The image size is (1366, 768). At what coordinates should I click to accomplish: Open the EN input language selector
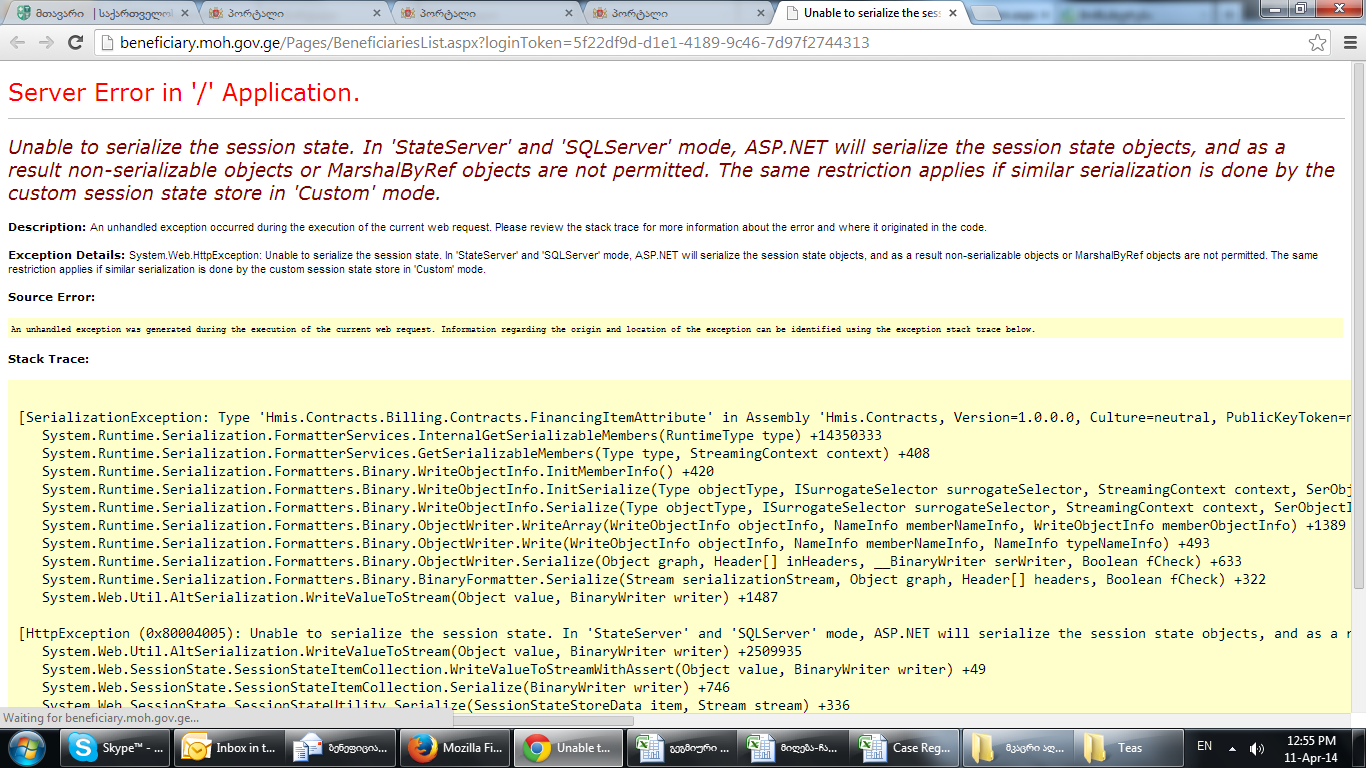[x=1204, y=747]
